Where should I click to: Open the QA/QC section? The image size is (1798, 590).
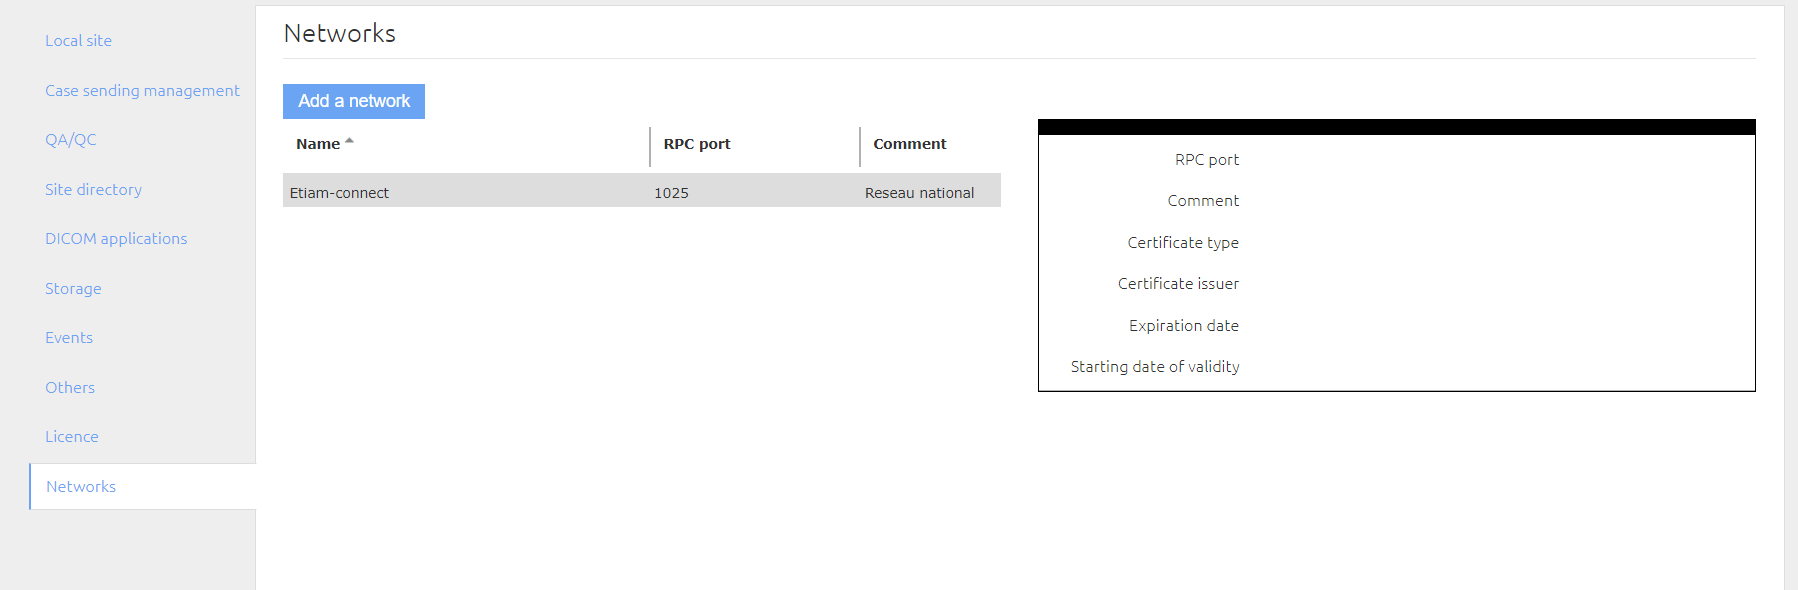point(71,140)
